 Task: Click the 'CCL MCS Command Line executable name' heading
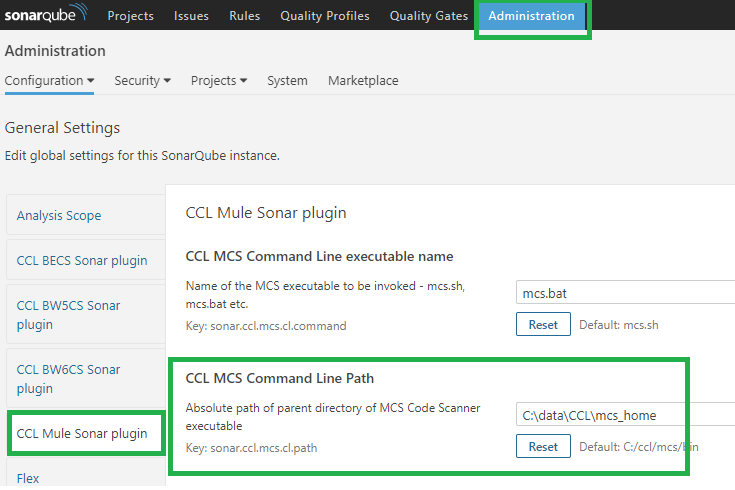tap(319, 256)
